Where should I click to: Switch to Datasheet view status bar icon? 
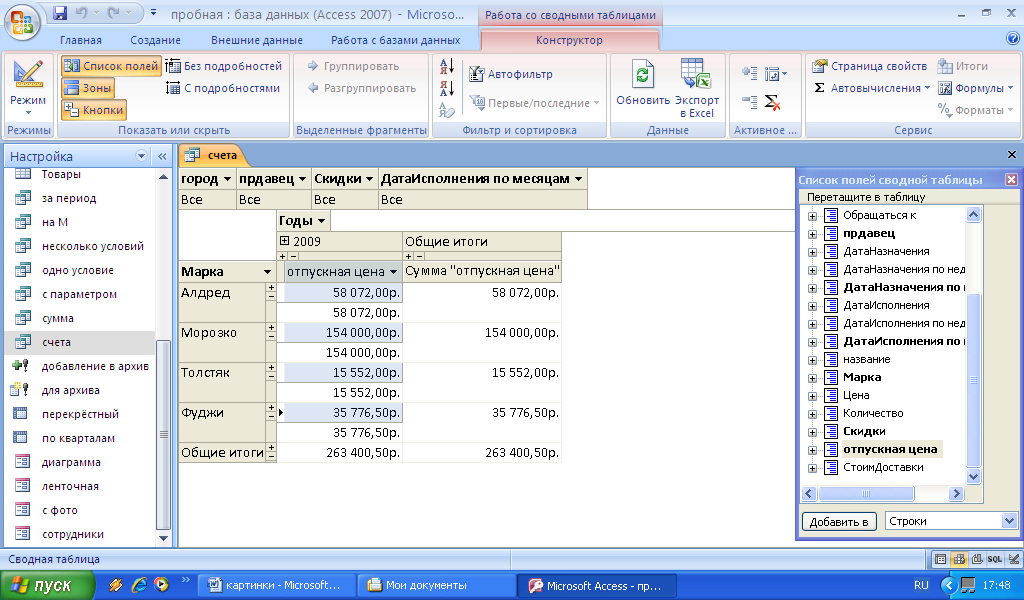940,559
